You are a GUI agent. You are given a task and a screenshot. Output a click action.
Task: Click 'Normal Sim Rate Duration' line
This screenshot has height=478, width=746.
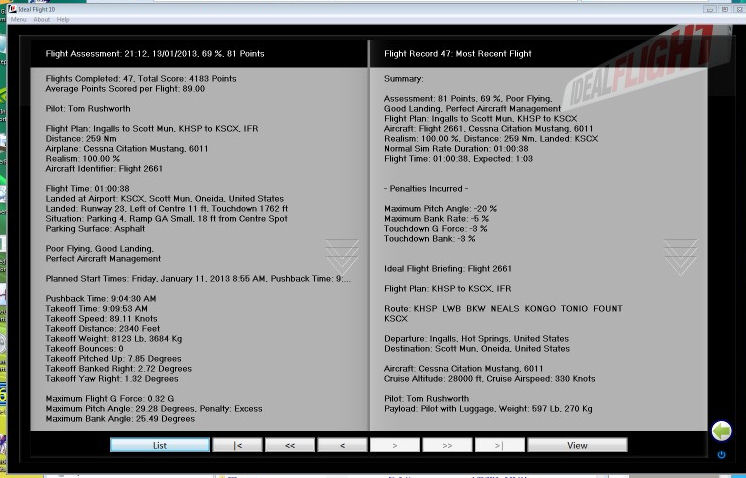(x=456, y=148)
